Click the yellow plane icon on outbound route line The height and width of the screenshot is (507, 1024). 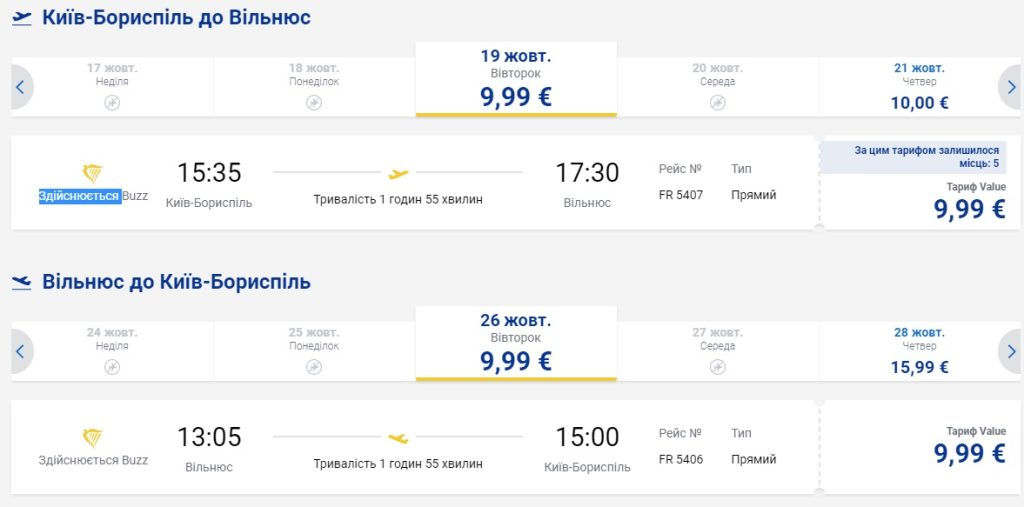click(x=398, y=174)
